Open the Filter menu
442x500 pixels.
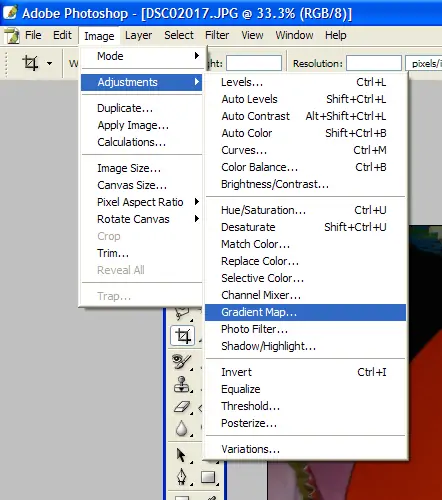(x=217, y=35)
